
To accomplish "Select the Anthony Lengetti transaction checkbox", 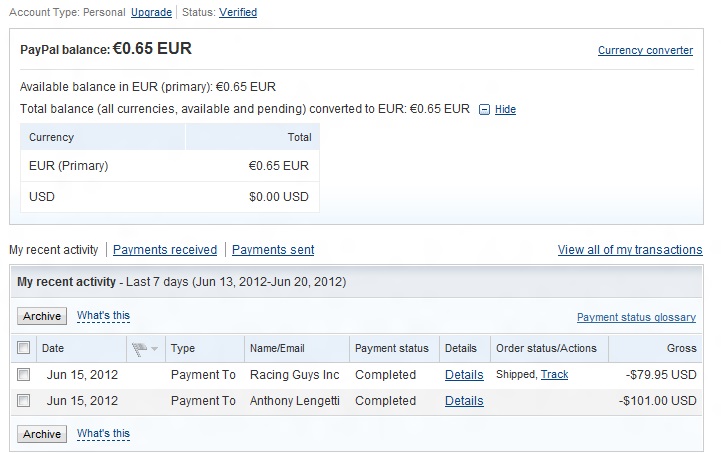I will (24, 401).
